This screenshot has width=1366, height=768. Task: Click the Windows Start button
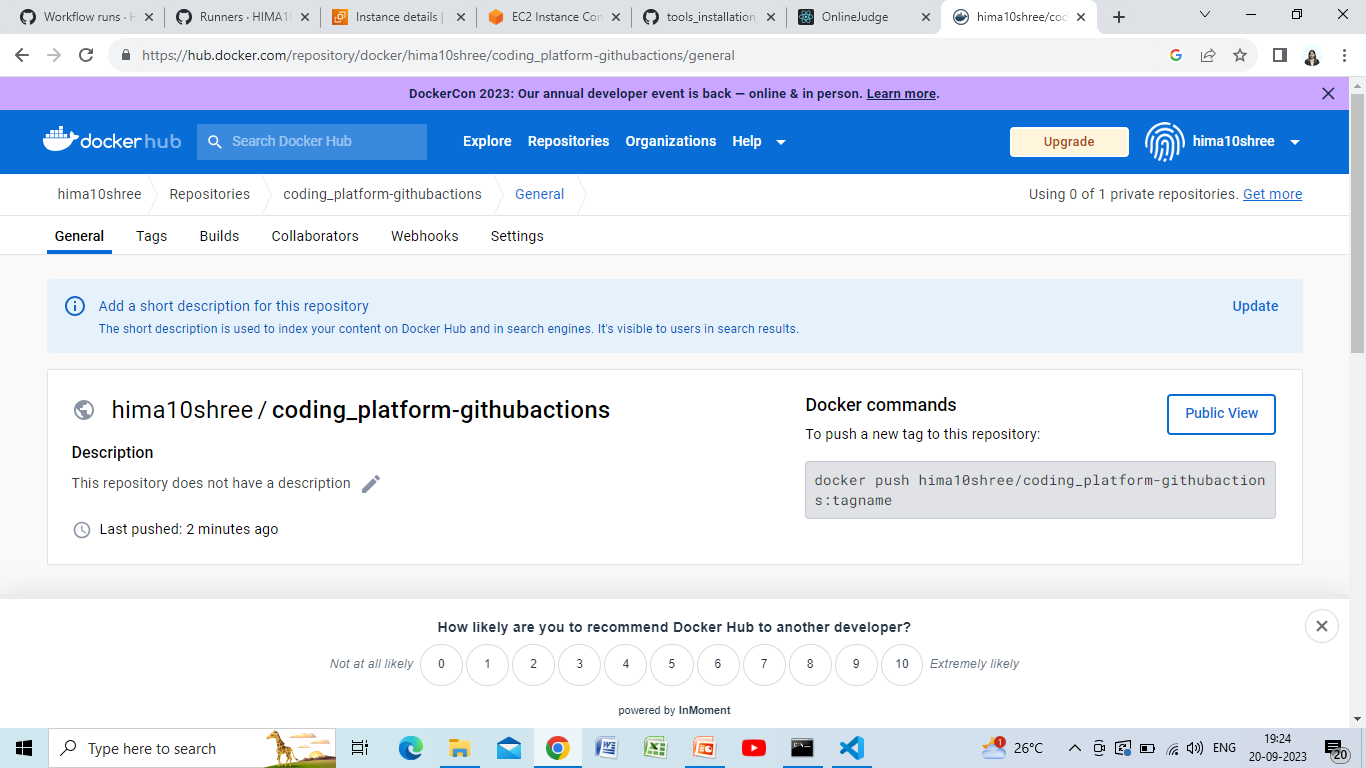tap(24, 748)
